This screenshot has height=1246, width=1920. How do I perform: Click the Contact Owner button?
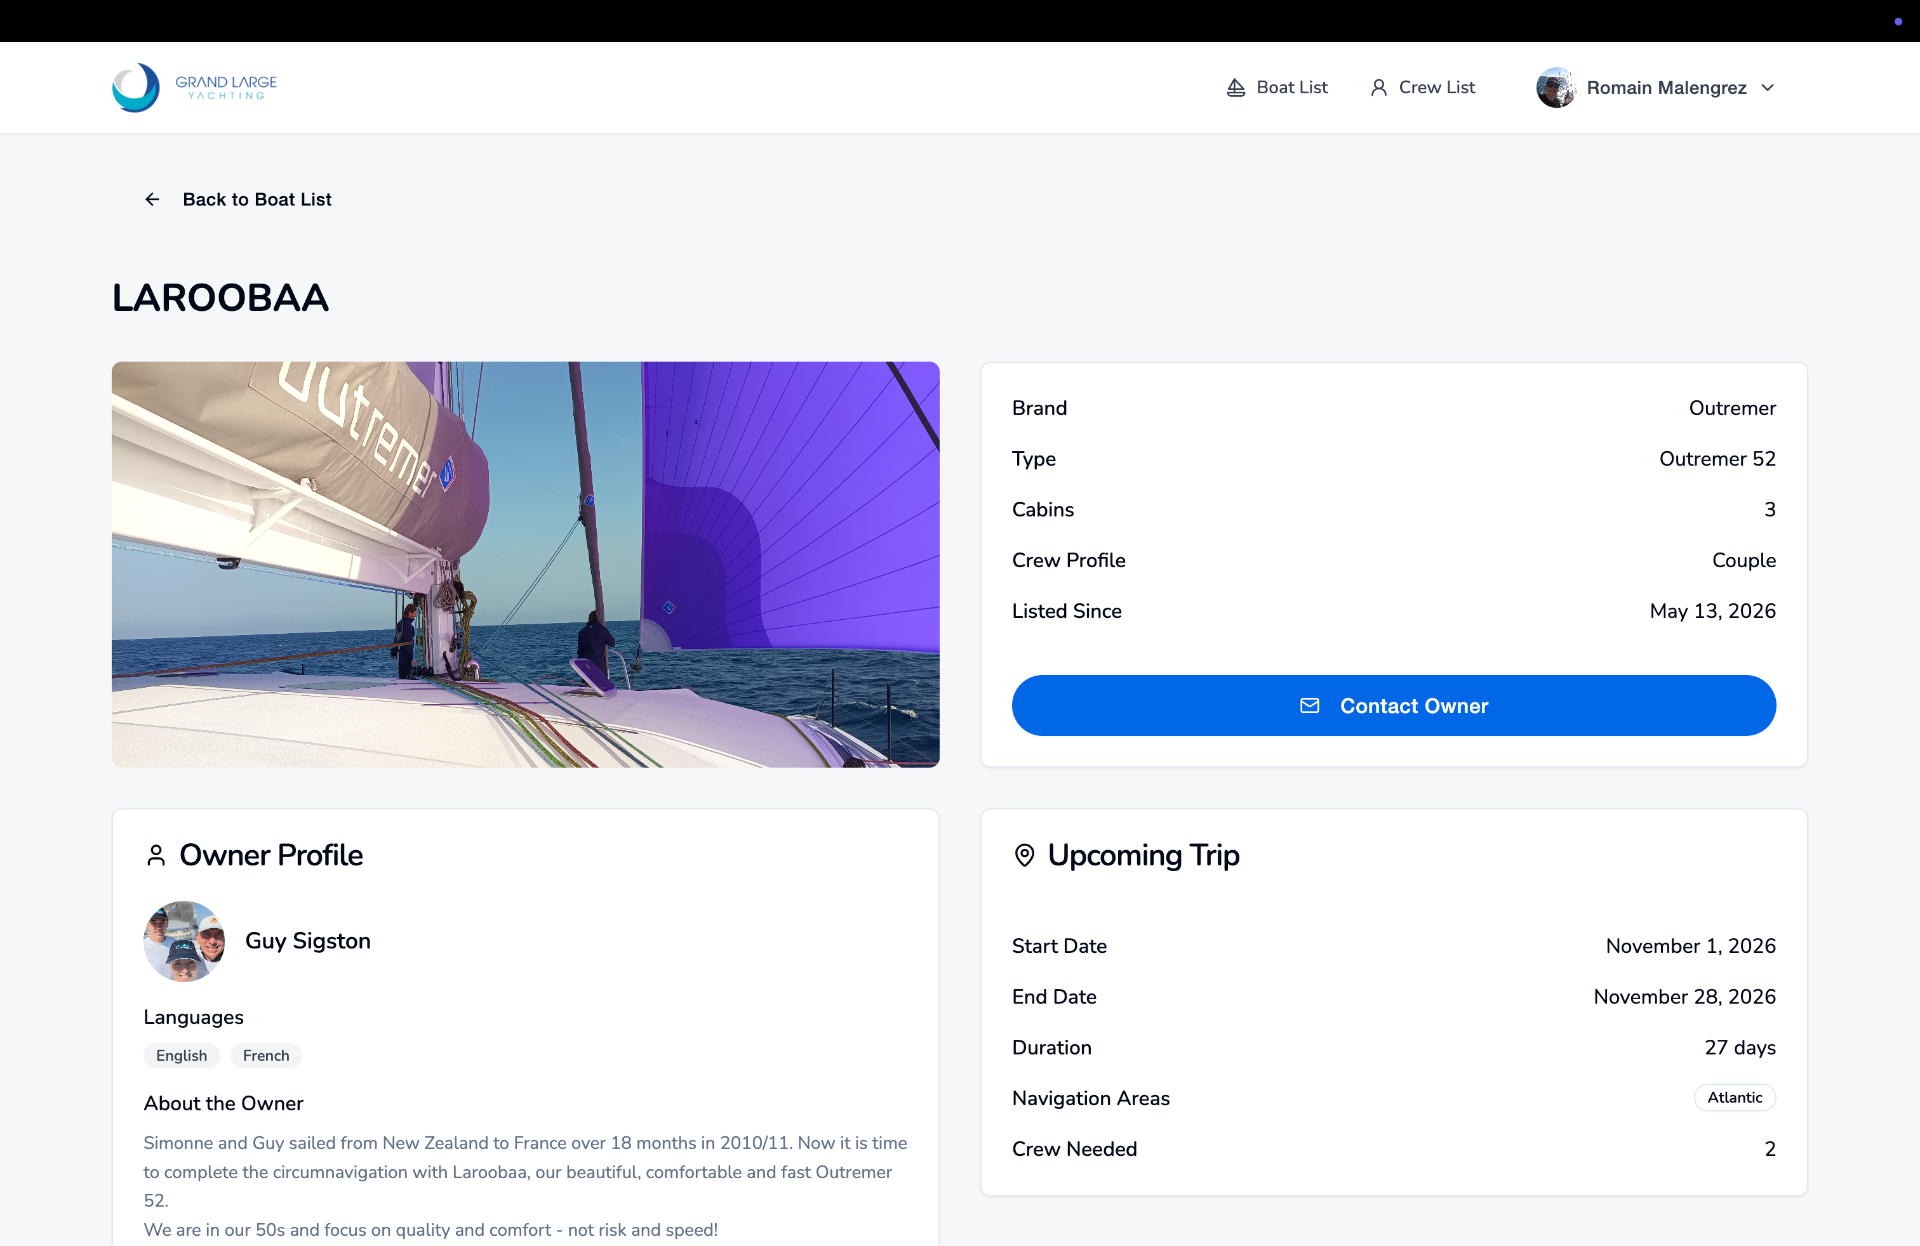point(1394,706)
